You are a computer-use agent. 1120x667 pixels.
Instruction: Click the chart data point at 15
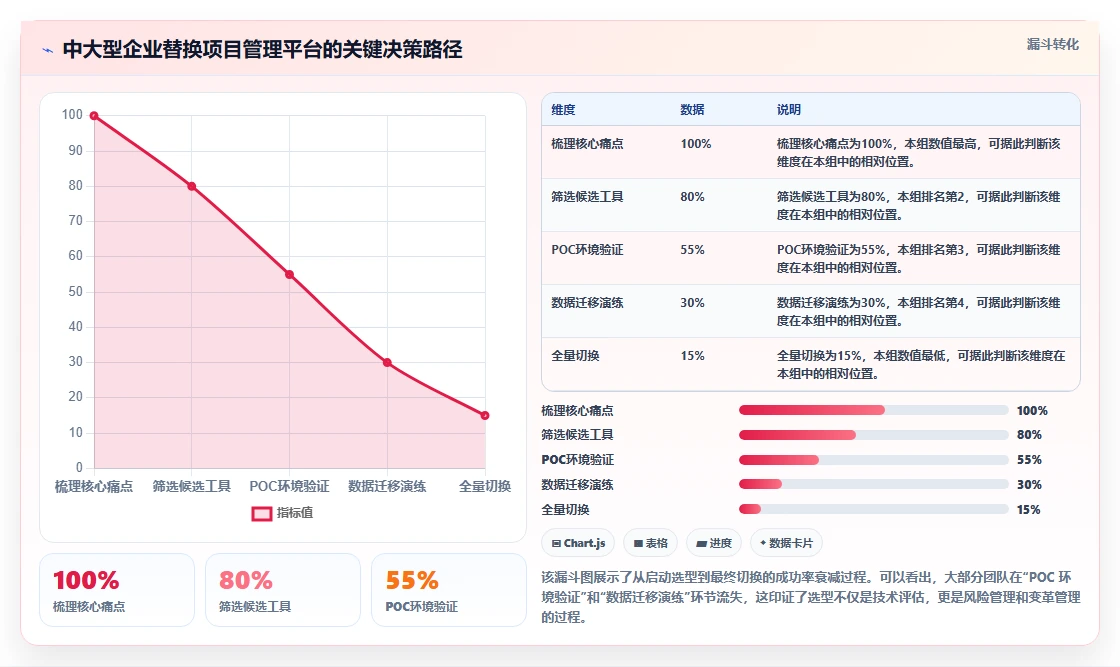485,416
